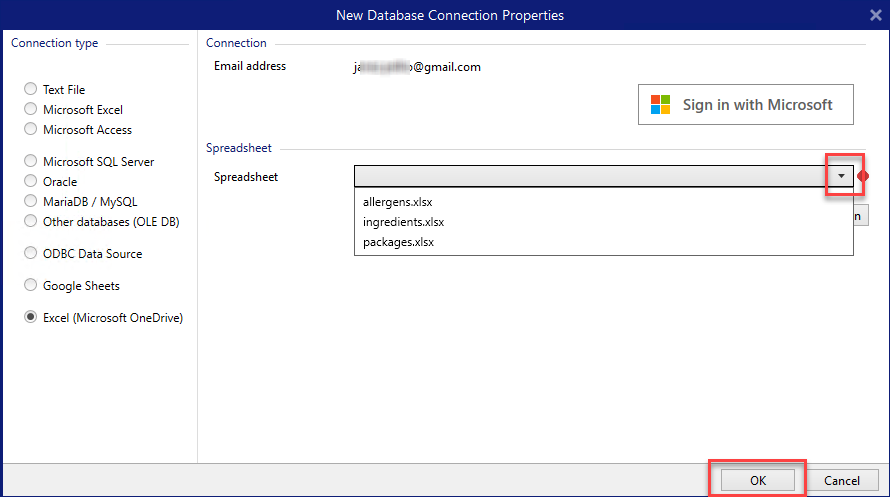The width and height of the screenshot is (890, 497).
Task: Pick ingredients.xlsx from the dropdown list
Action: click(403, 222)
